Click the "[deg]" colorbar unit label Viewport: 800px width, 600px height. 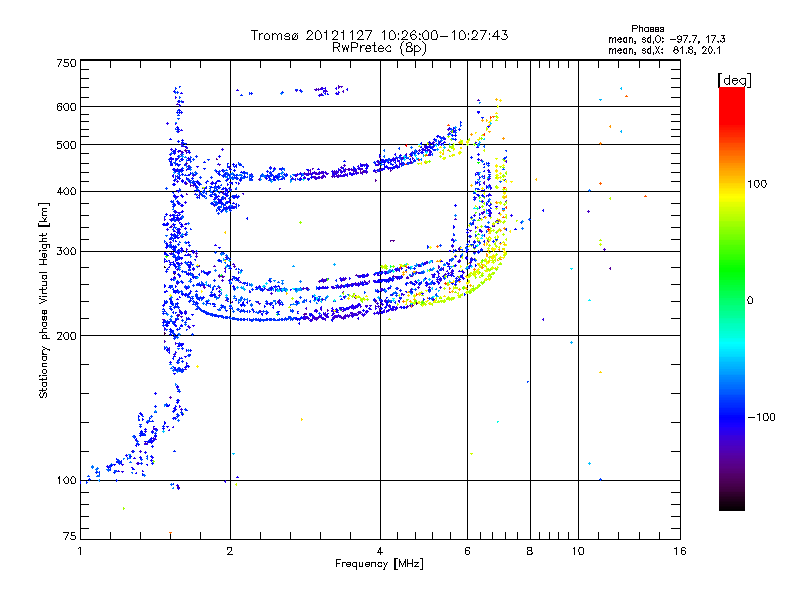734,80
